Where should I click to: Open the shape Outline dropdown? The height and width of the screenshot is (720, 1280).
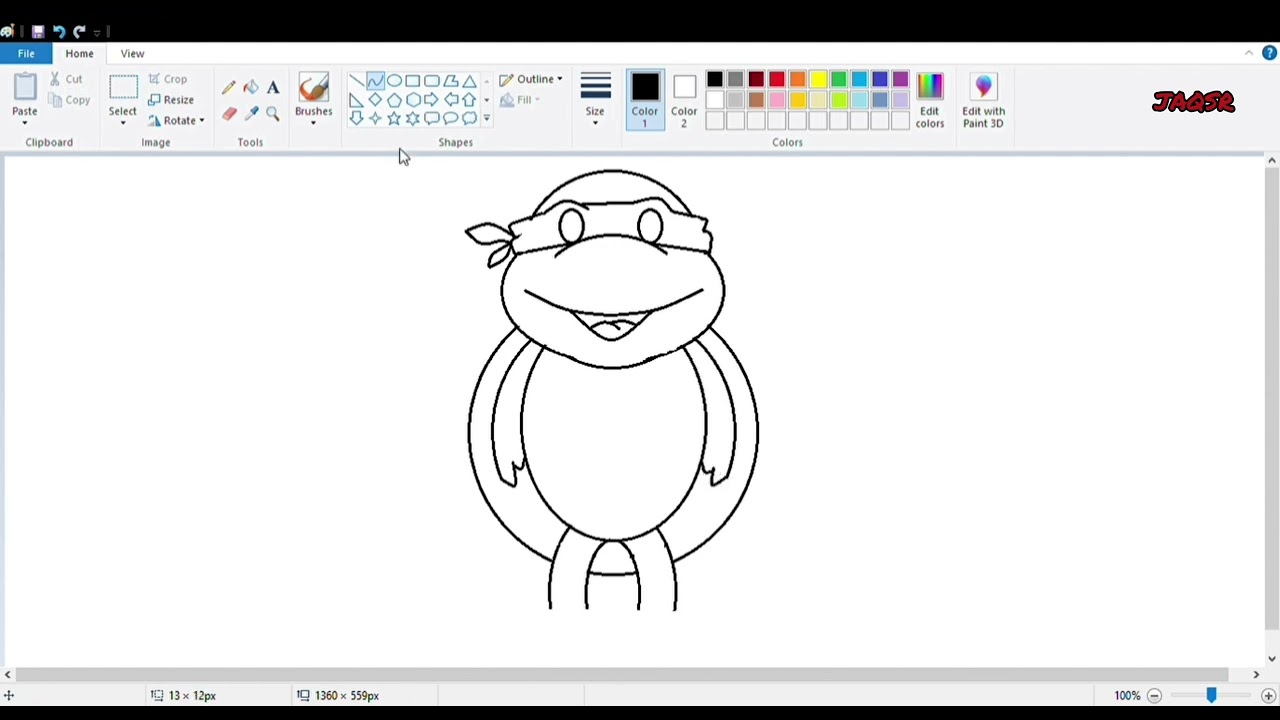point(531,79)
